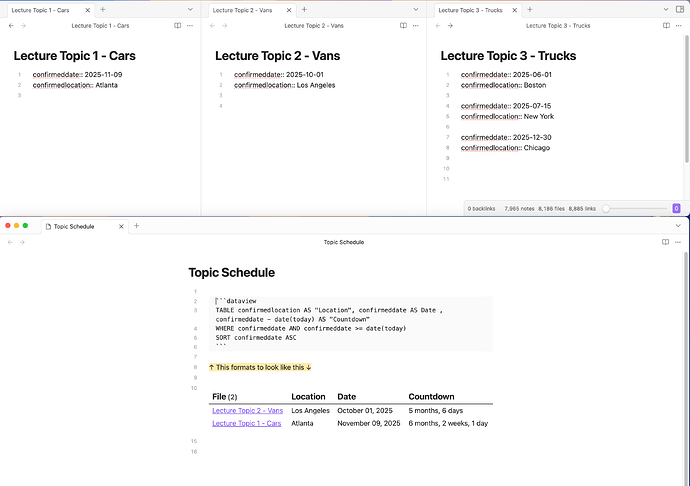This screenshot has height=486, width=690.
Task: Close the Lecture Topic 1 - Cars tab
Action: click(x=88, y=10)
